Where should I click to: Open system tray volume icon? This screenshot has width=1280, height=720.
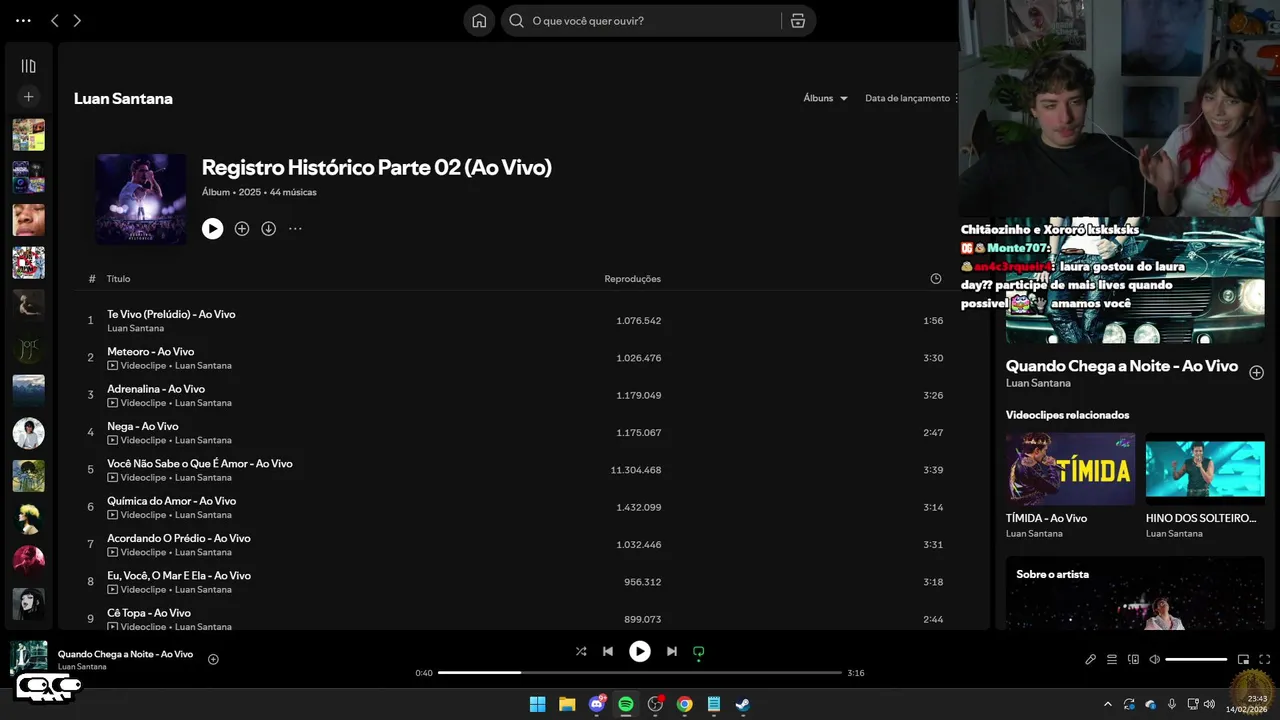tap(1211, 704)
